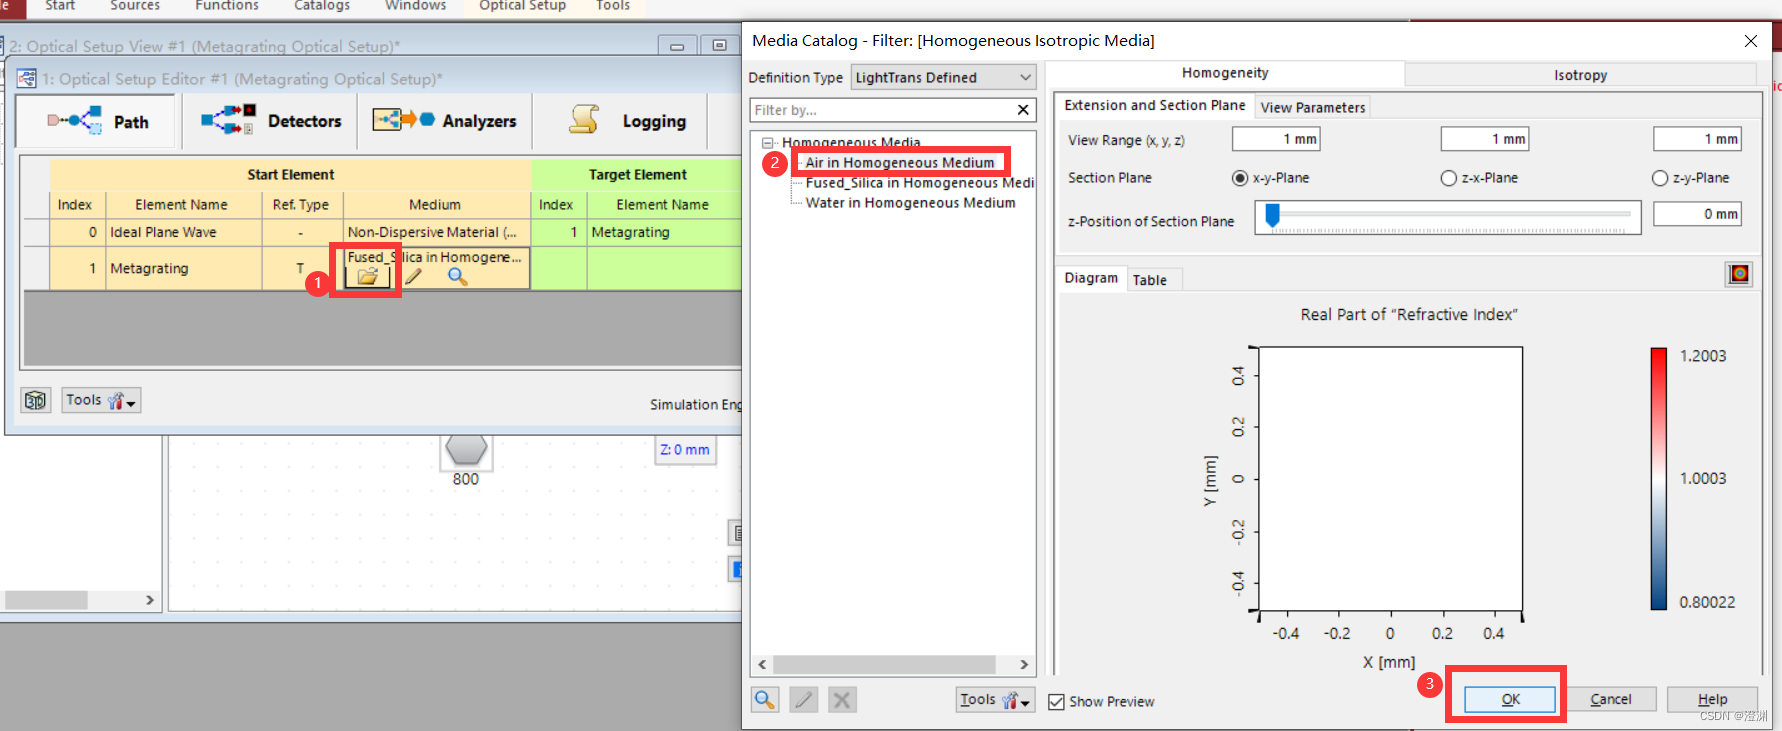Image resolution: width=1782 pixels, height=731 pixels.
Task: Click the hexagon element 800 in the setup view
Action: (x=466, y=451)
